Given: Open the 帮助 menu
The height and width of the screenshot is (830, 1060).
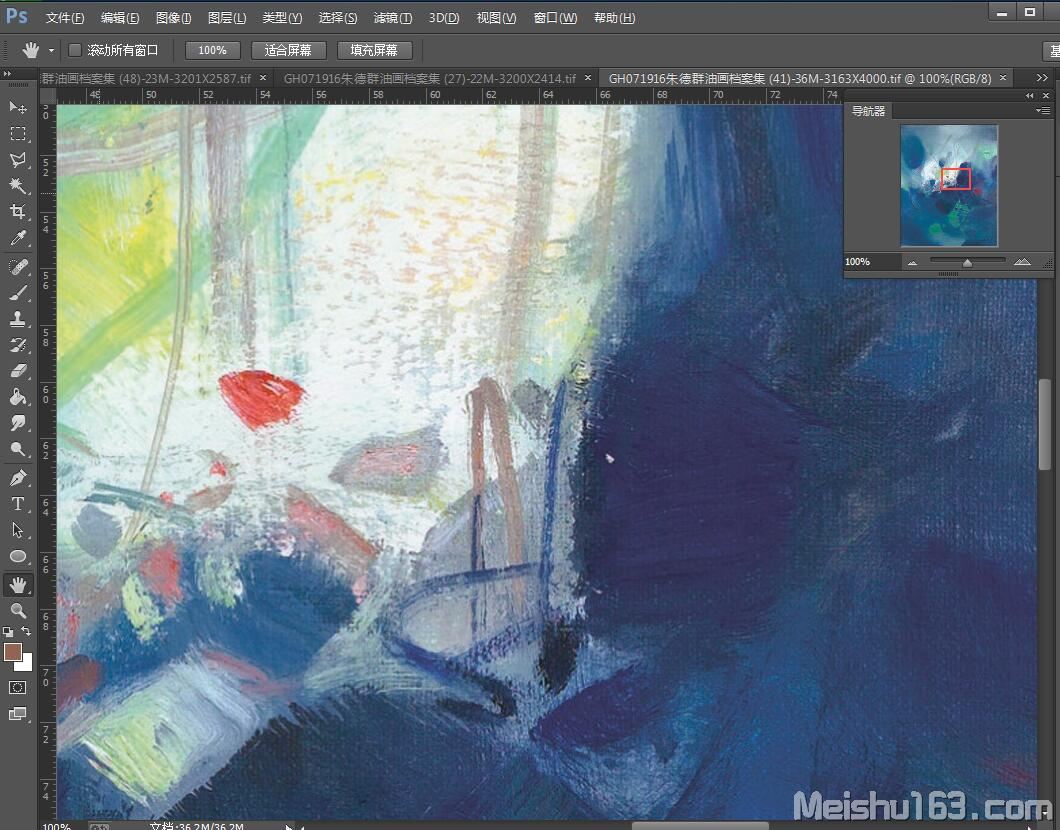Looking at the screenshot, I should pyautogui.click(x=615, y=18).
